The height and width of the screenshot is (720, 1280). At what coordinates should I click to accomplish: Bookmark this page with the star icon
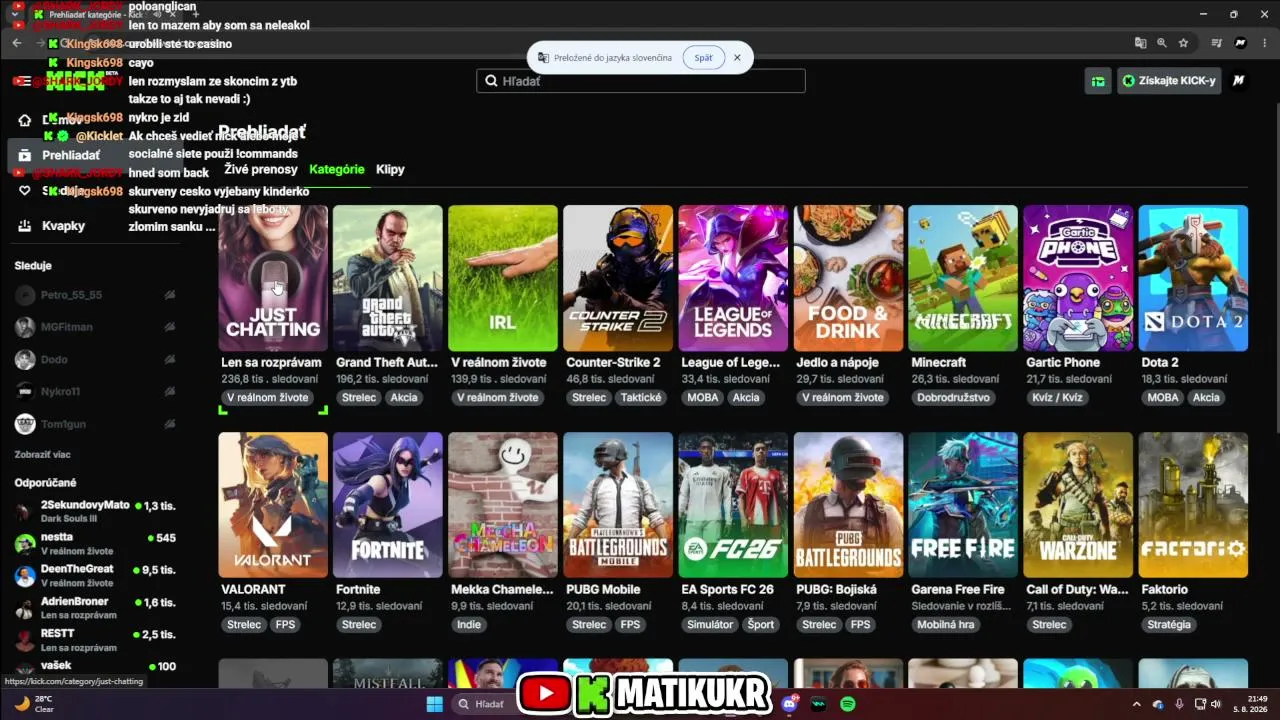[x=1184, y=43]
